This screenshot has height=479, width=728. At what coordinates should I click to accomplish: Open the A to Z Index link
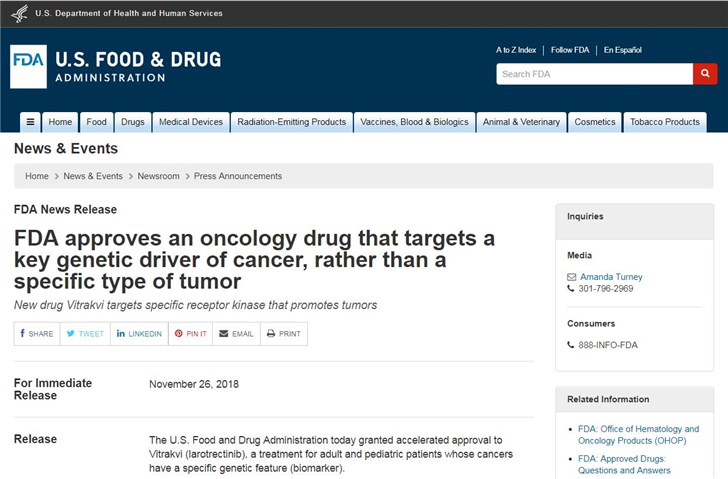pyautogui.click(x=516, y=50)
